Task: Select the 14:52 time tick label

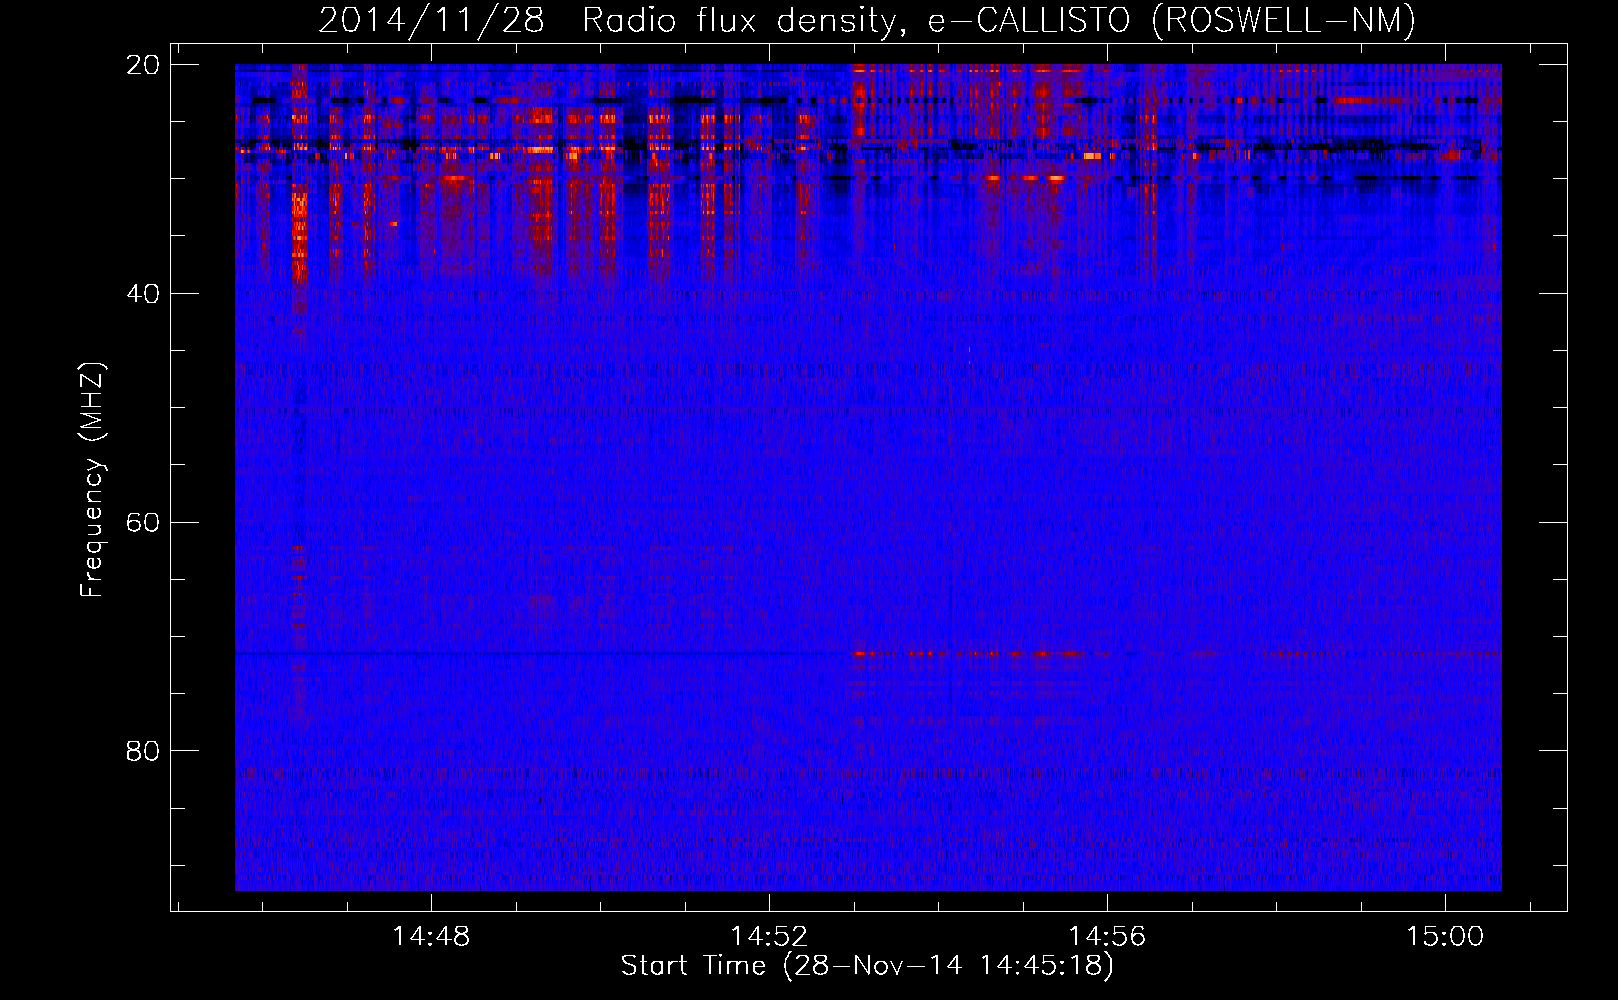Action: (769, 937)
